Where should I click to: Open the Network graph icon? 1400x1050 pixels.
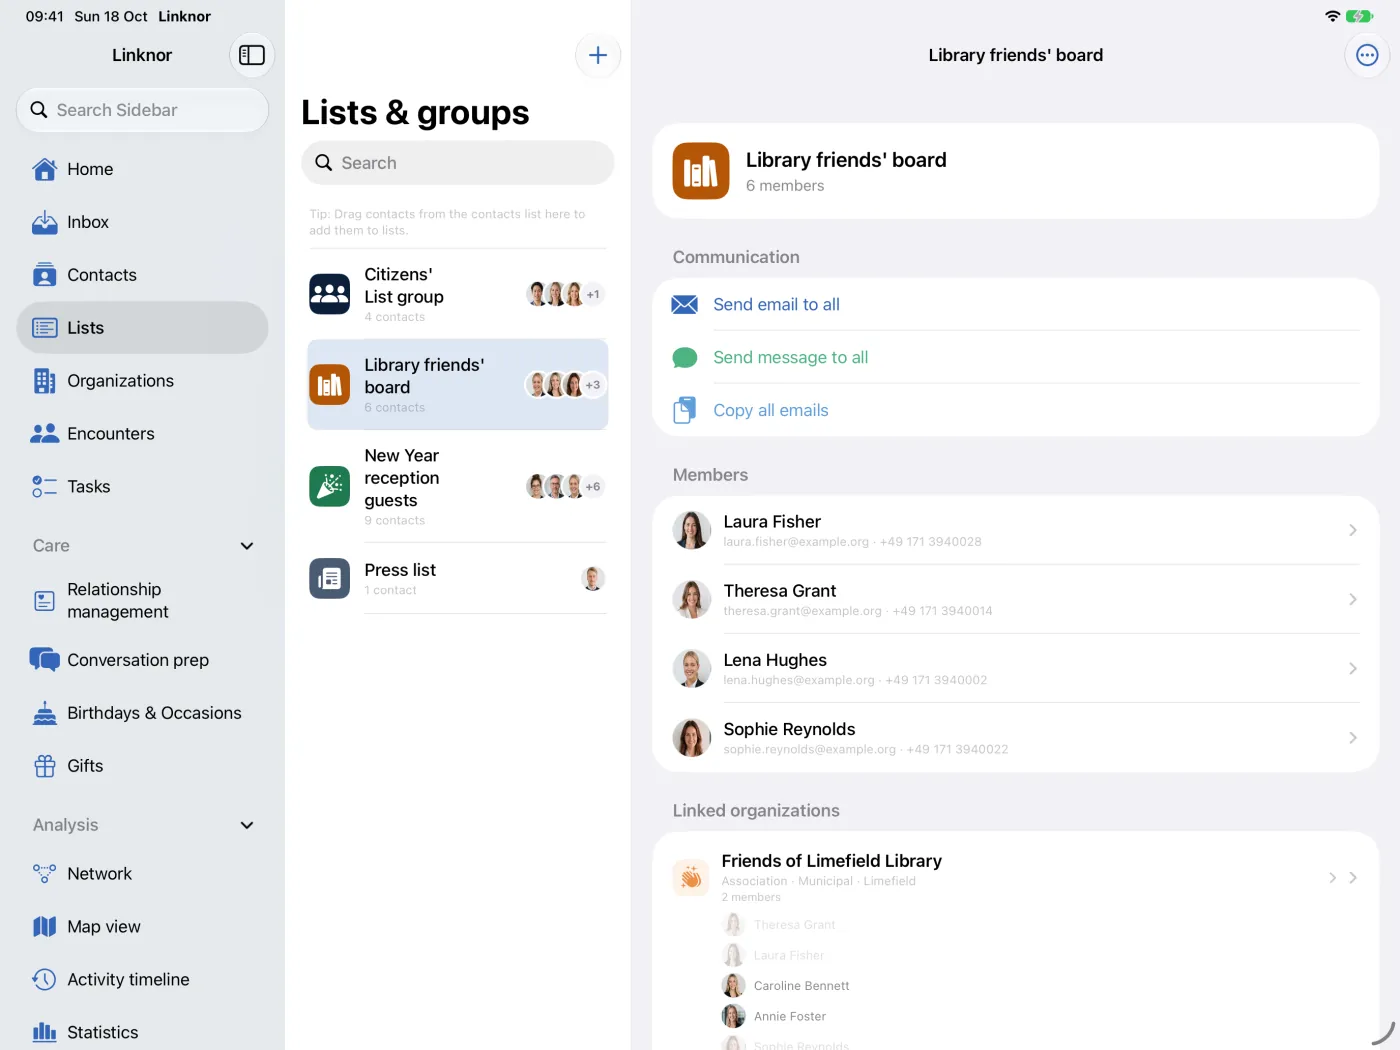click(x=45, y=874)
